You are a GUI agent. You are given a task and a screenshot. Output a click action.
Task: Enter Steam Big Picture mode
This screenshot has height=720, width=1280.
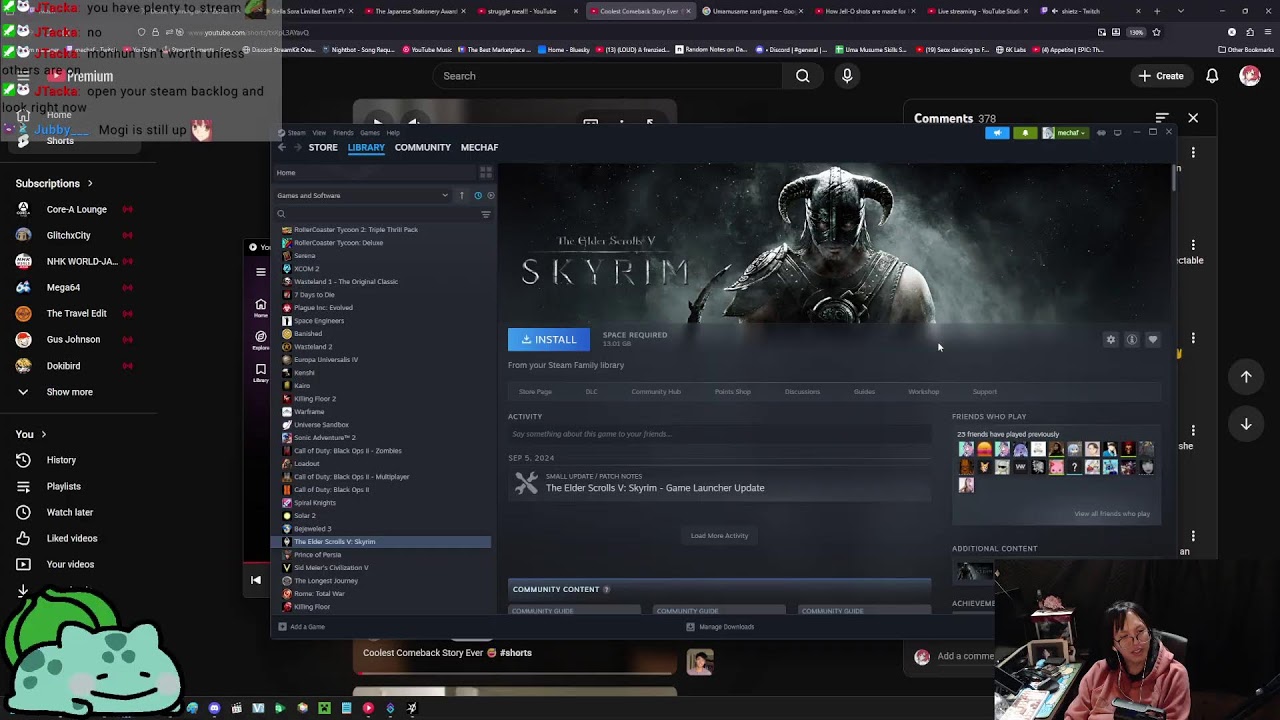[1118, 132]
